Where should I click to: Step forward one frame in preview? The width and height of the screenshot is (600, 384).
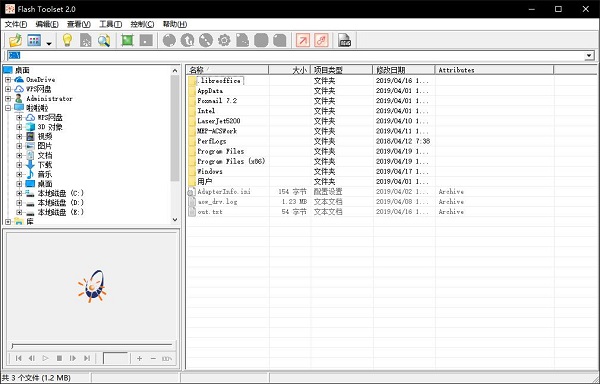tap(73, 358)
